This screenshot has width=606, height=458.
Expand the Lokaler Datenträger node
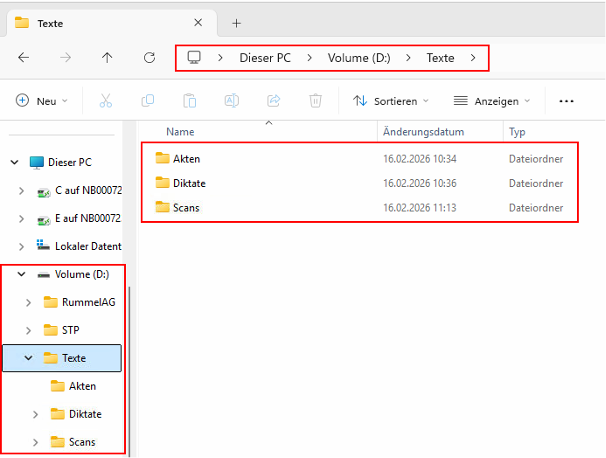pos(21,247)
